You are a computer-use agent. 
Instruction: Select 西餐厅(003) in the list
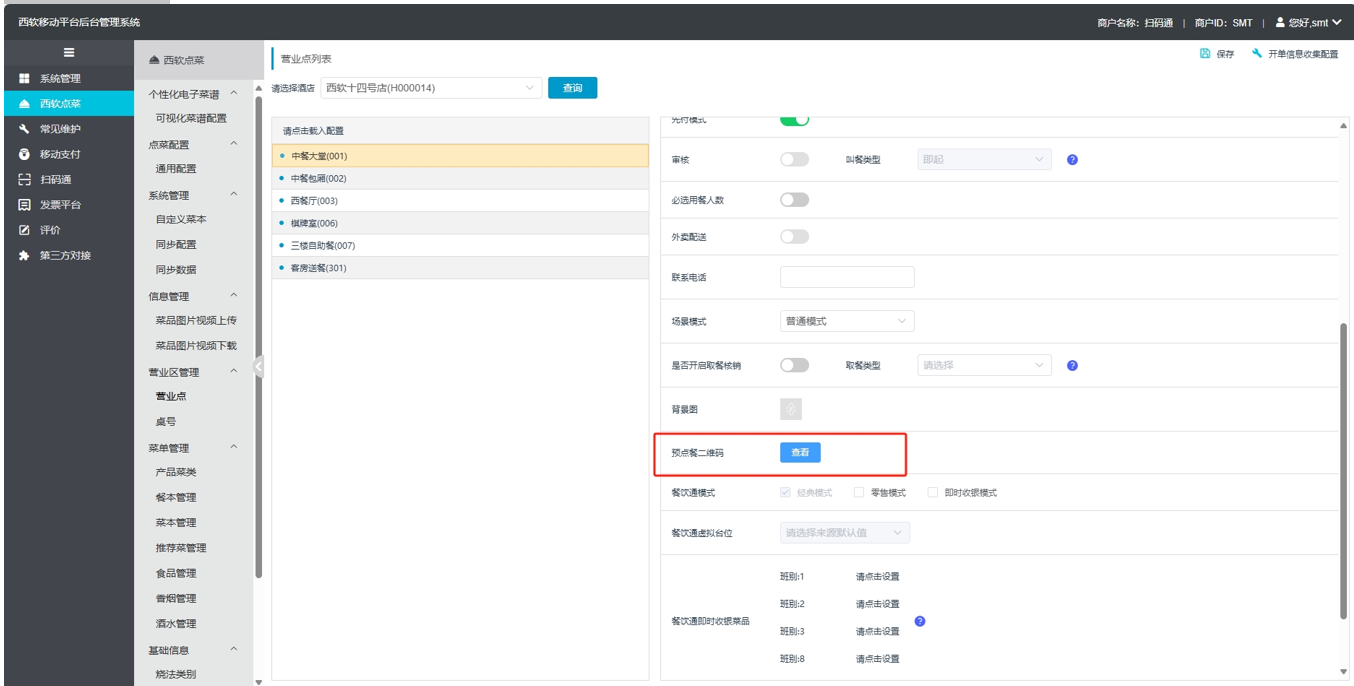pos(460,201)
